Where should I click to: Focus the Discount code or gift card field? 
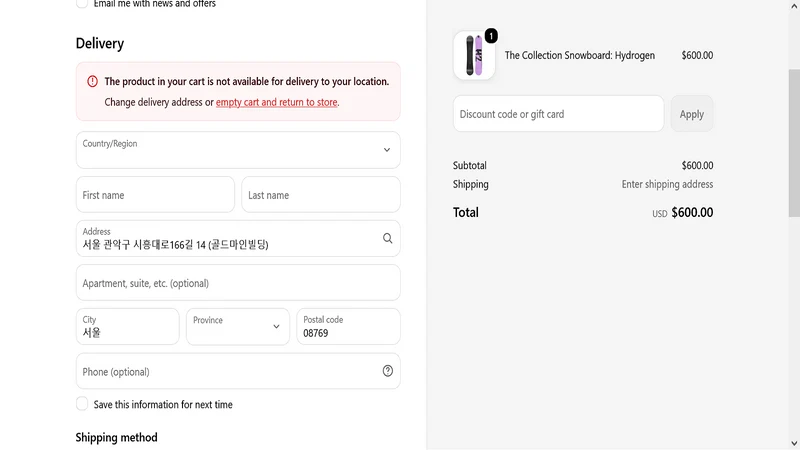pyautogui.click(x=559, y=114)
